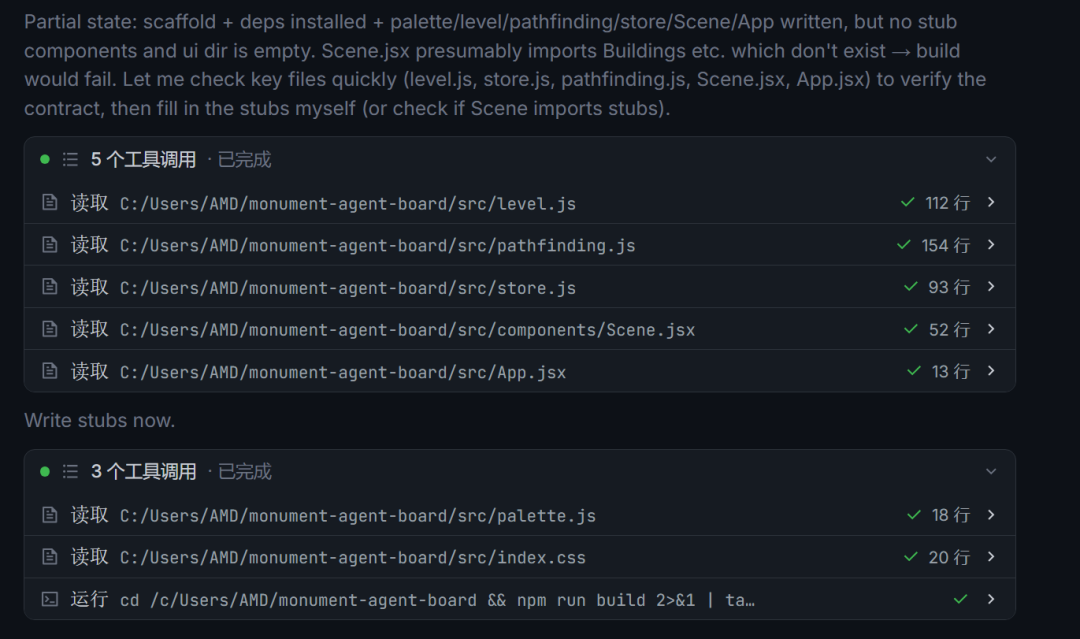The height and width of the screenshot is (639, 1080).
Task: Click file icon beside store.js entry
Action: point(50,287)
